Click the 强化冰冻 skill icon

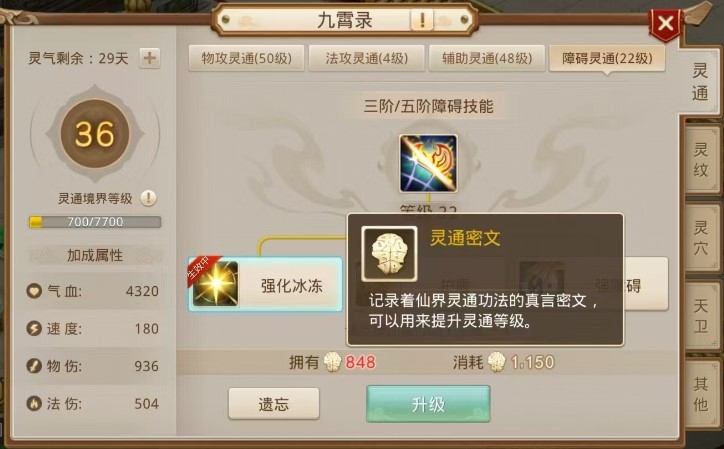coord(215,284)
